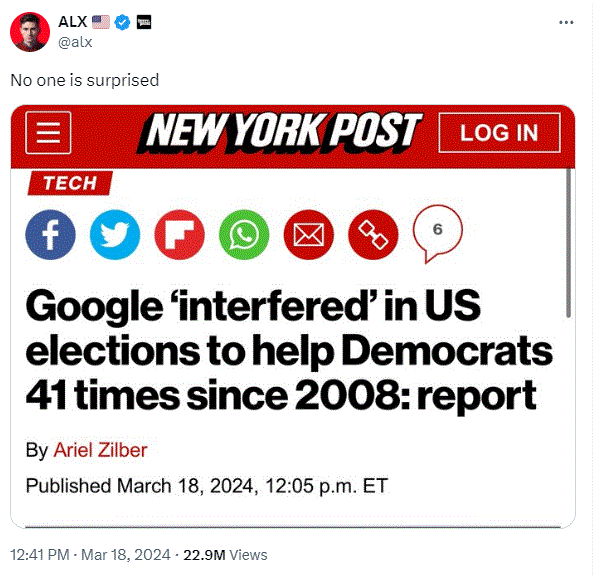This screenshot has width=594, height=576.
Task: Click the New York Post logo
Action: point(279,133)
